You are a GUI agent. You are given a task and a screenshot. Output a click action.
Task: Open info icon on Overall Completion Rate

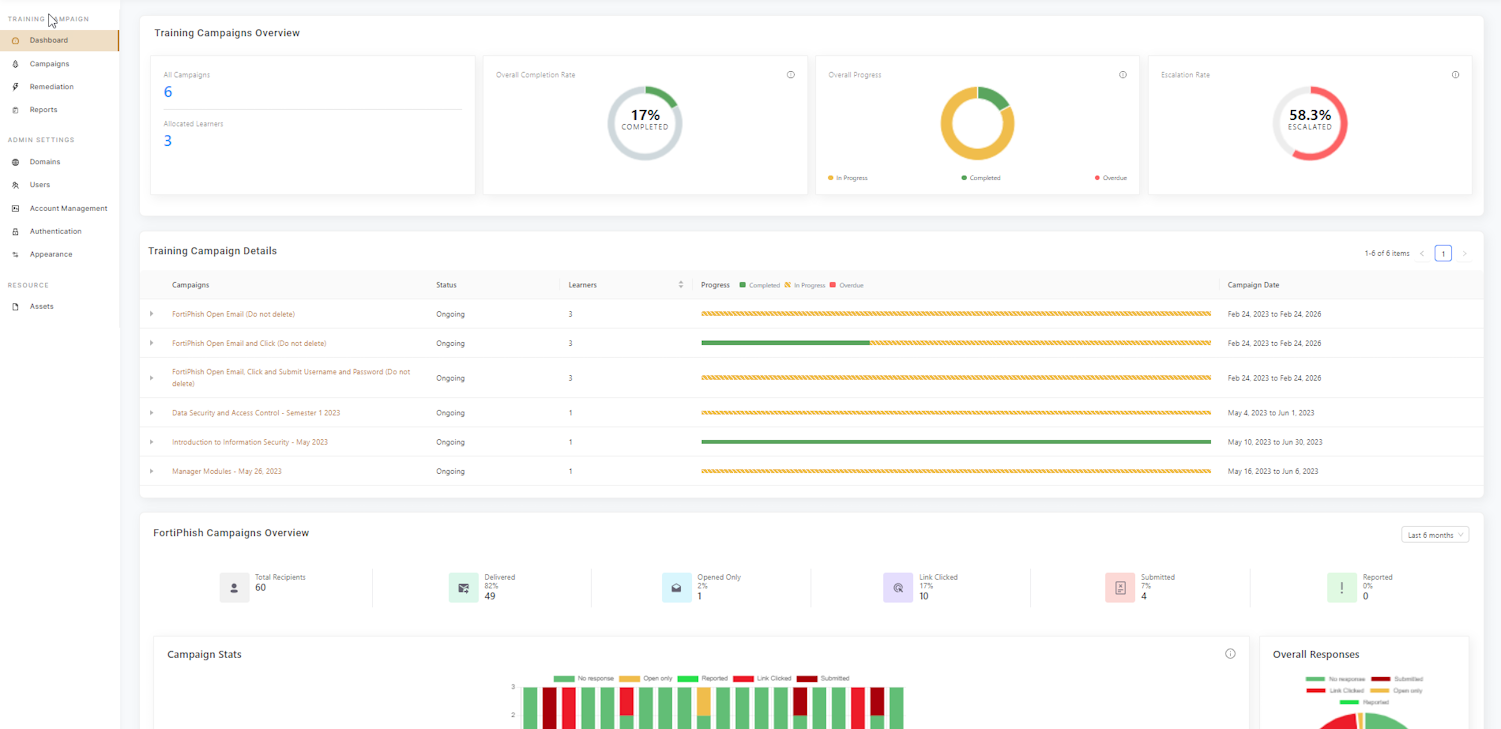point(790,75)
